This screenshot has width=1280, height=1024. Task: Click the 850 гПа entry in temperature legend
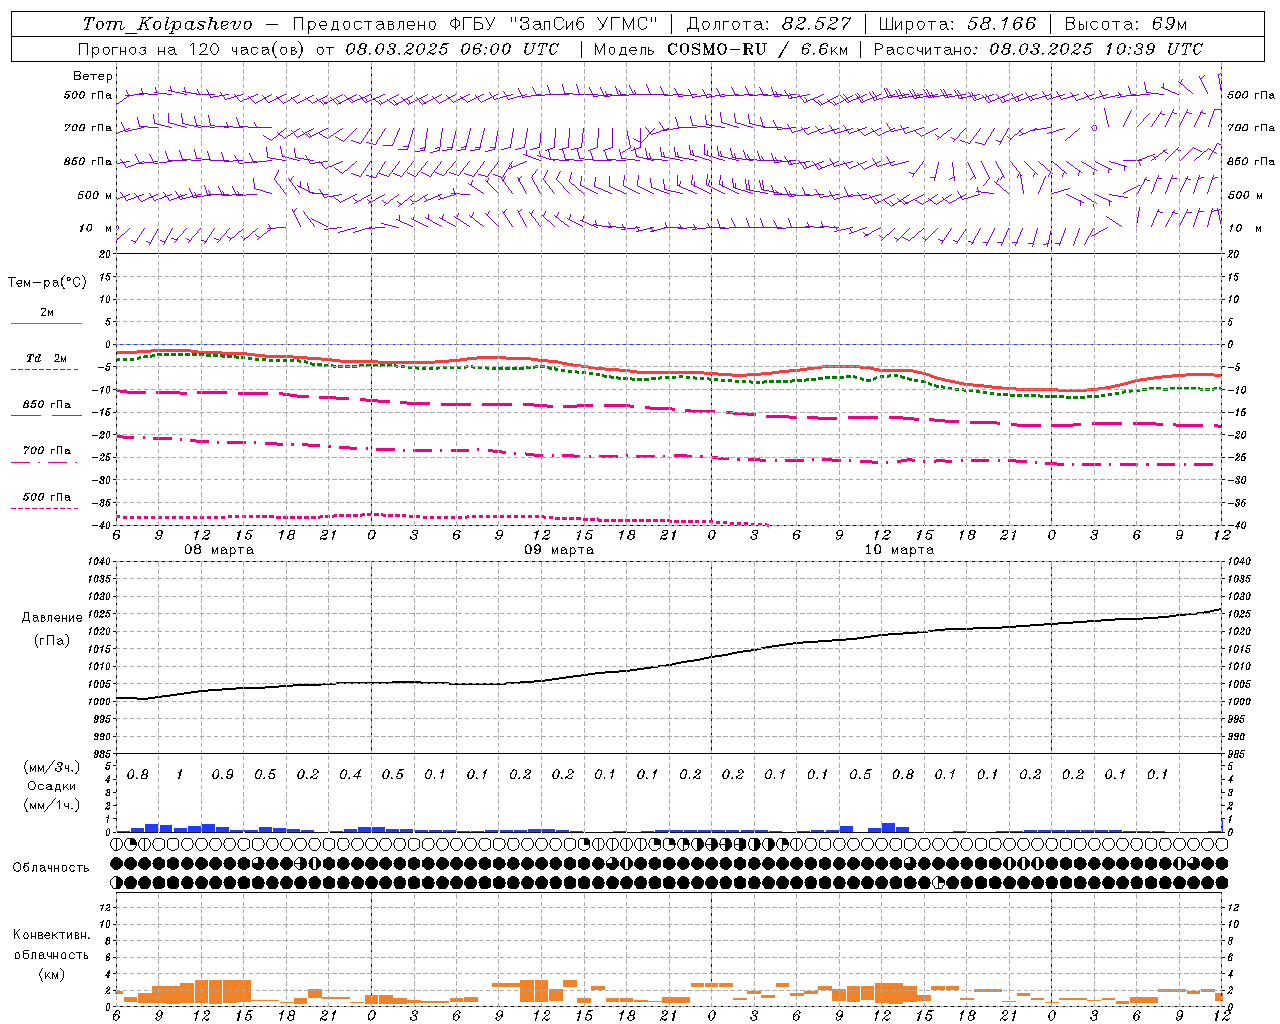point(46,405)
